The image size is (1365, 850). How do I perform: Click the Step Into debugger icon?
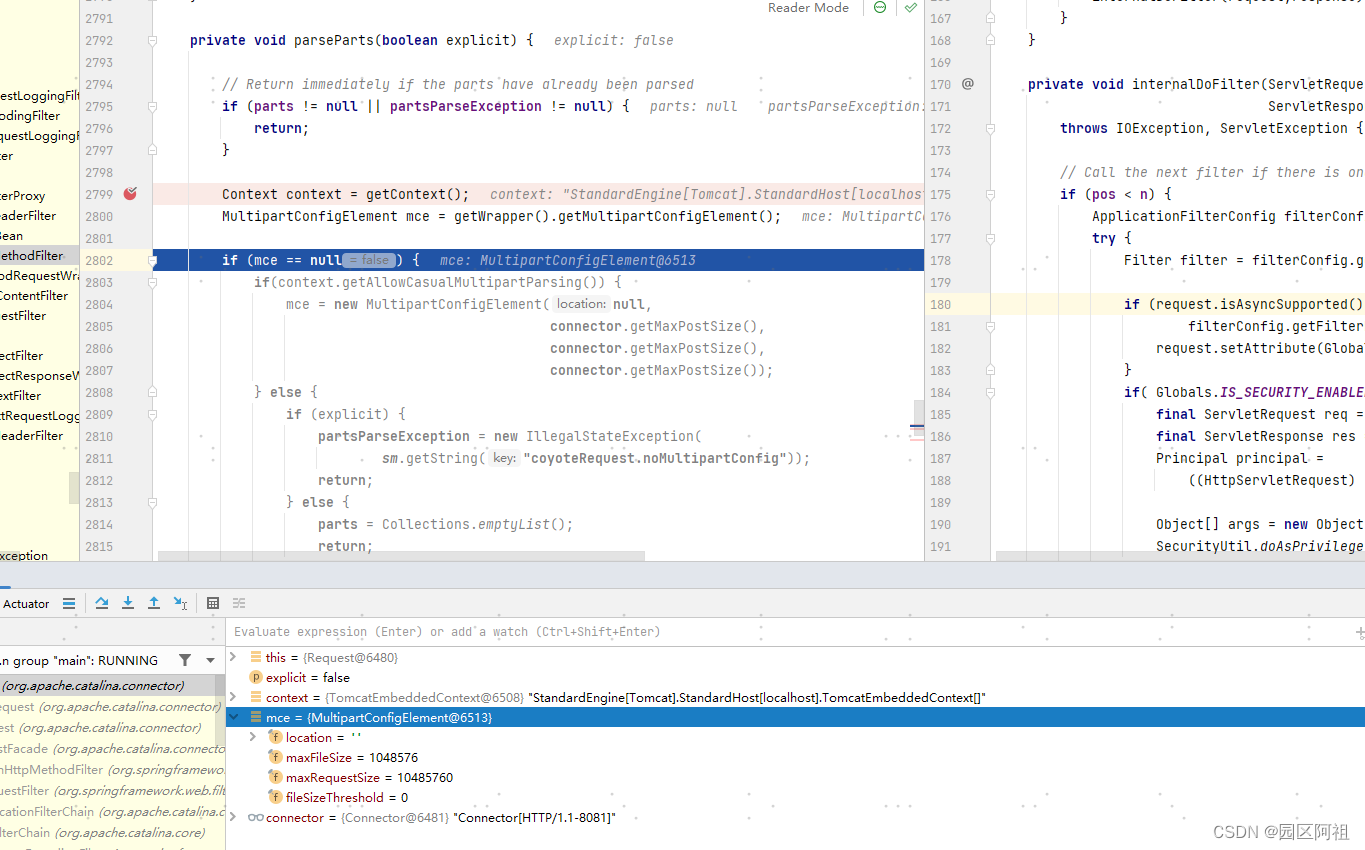click(128, 603)
